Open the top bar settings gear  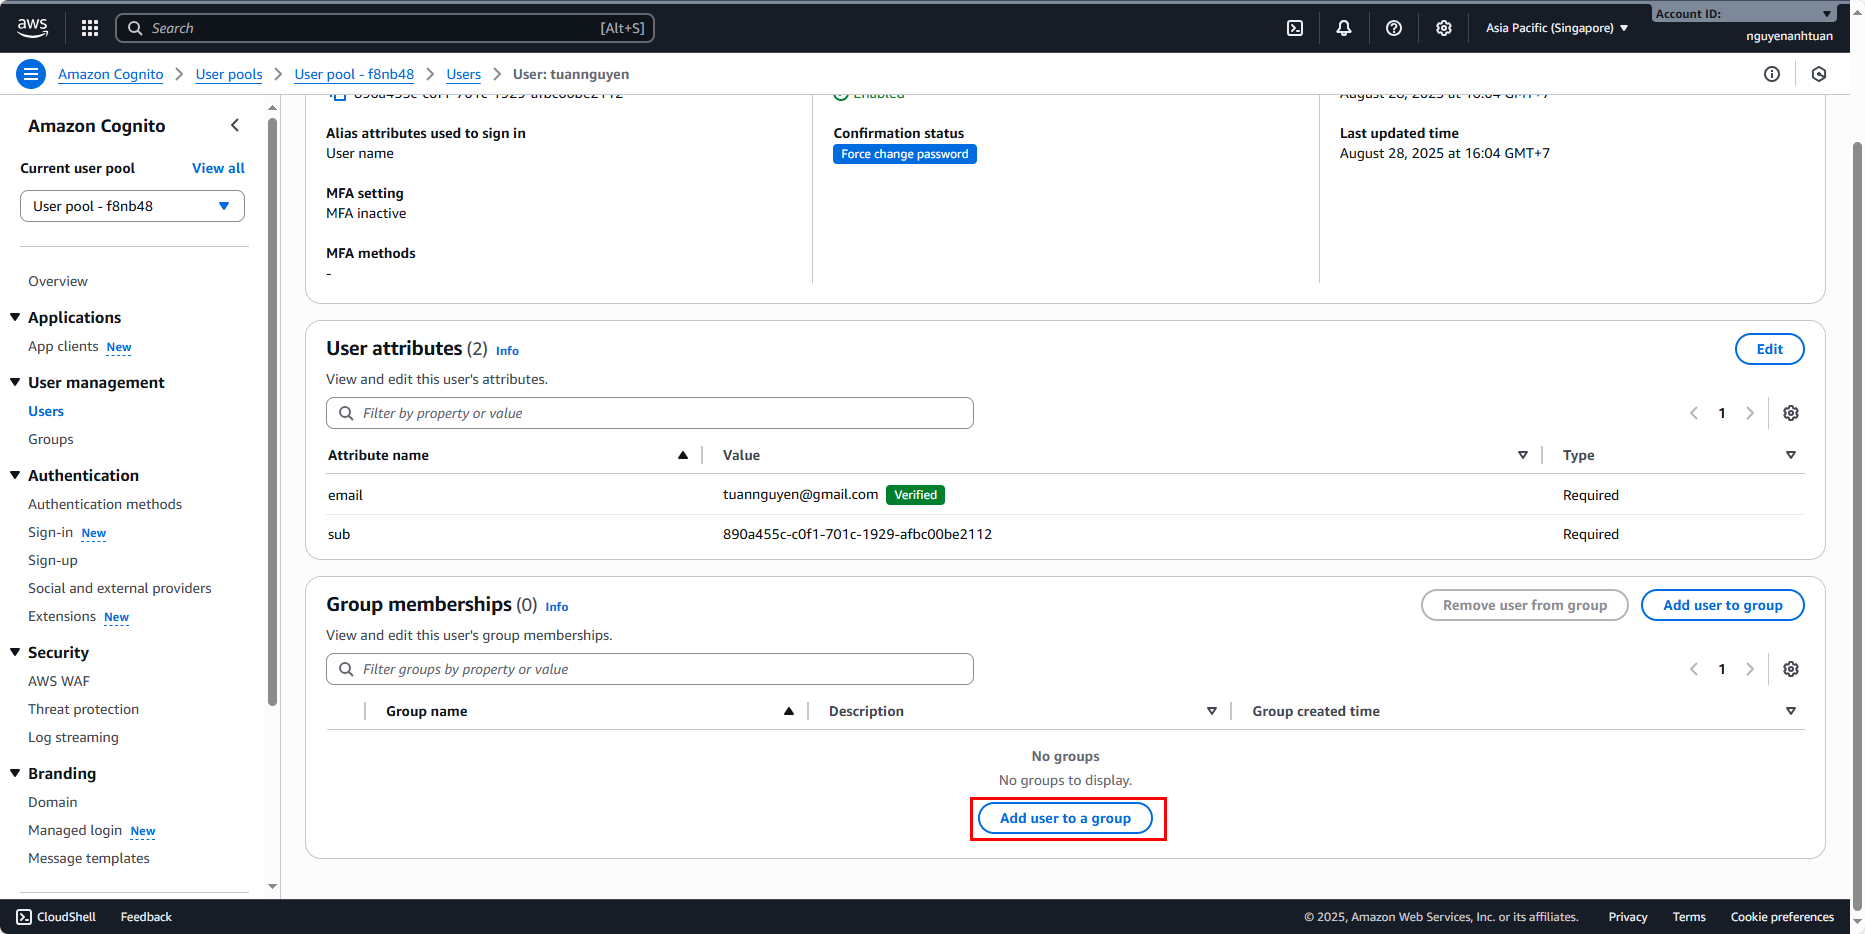tap(1444, 28)
